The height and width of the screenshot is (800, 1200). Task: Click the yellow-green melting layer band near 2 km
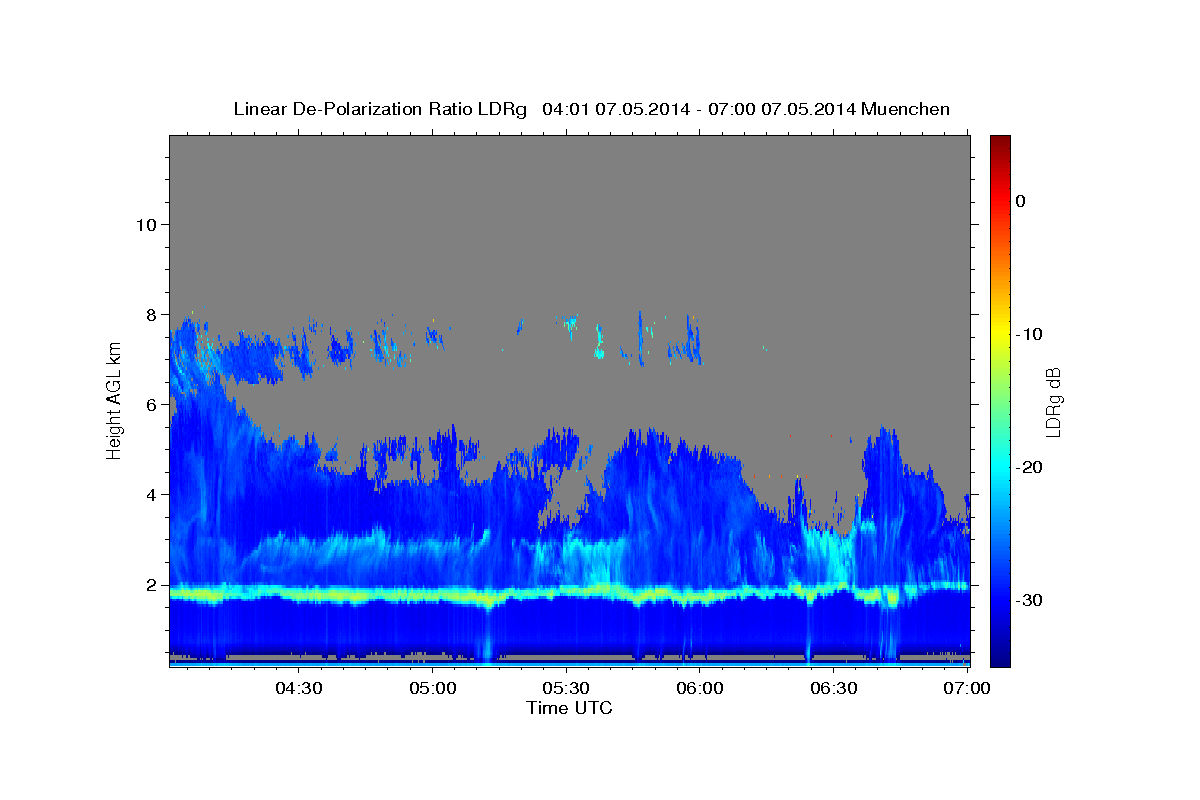point(569,594)
